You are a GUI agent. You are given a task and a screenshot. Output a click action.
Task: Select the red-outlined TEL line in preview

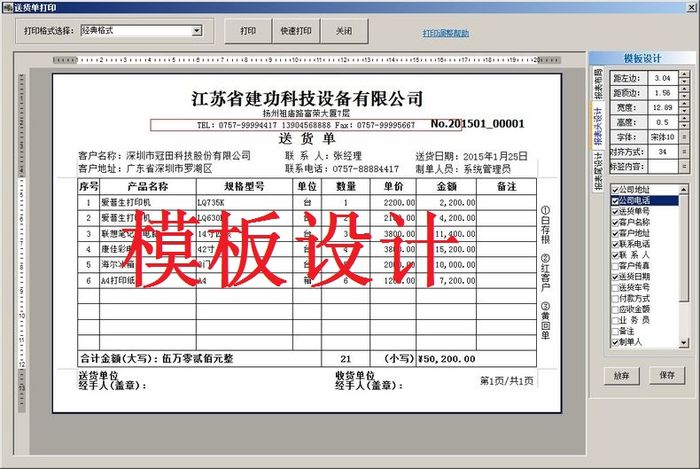286,125
